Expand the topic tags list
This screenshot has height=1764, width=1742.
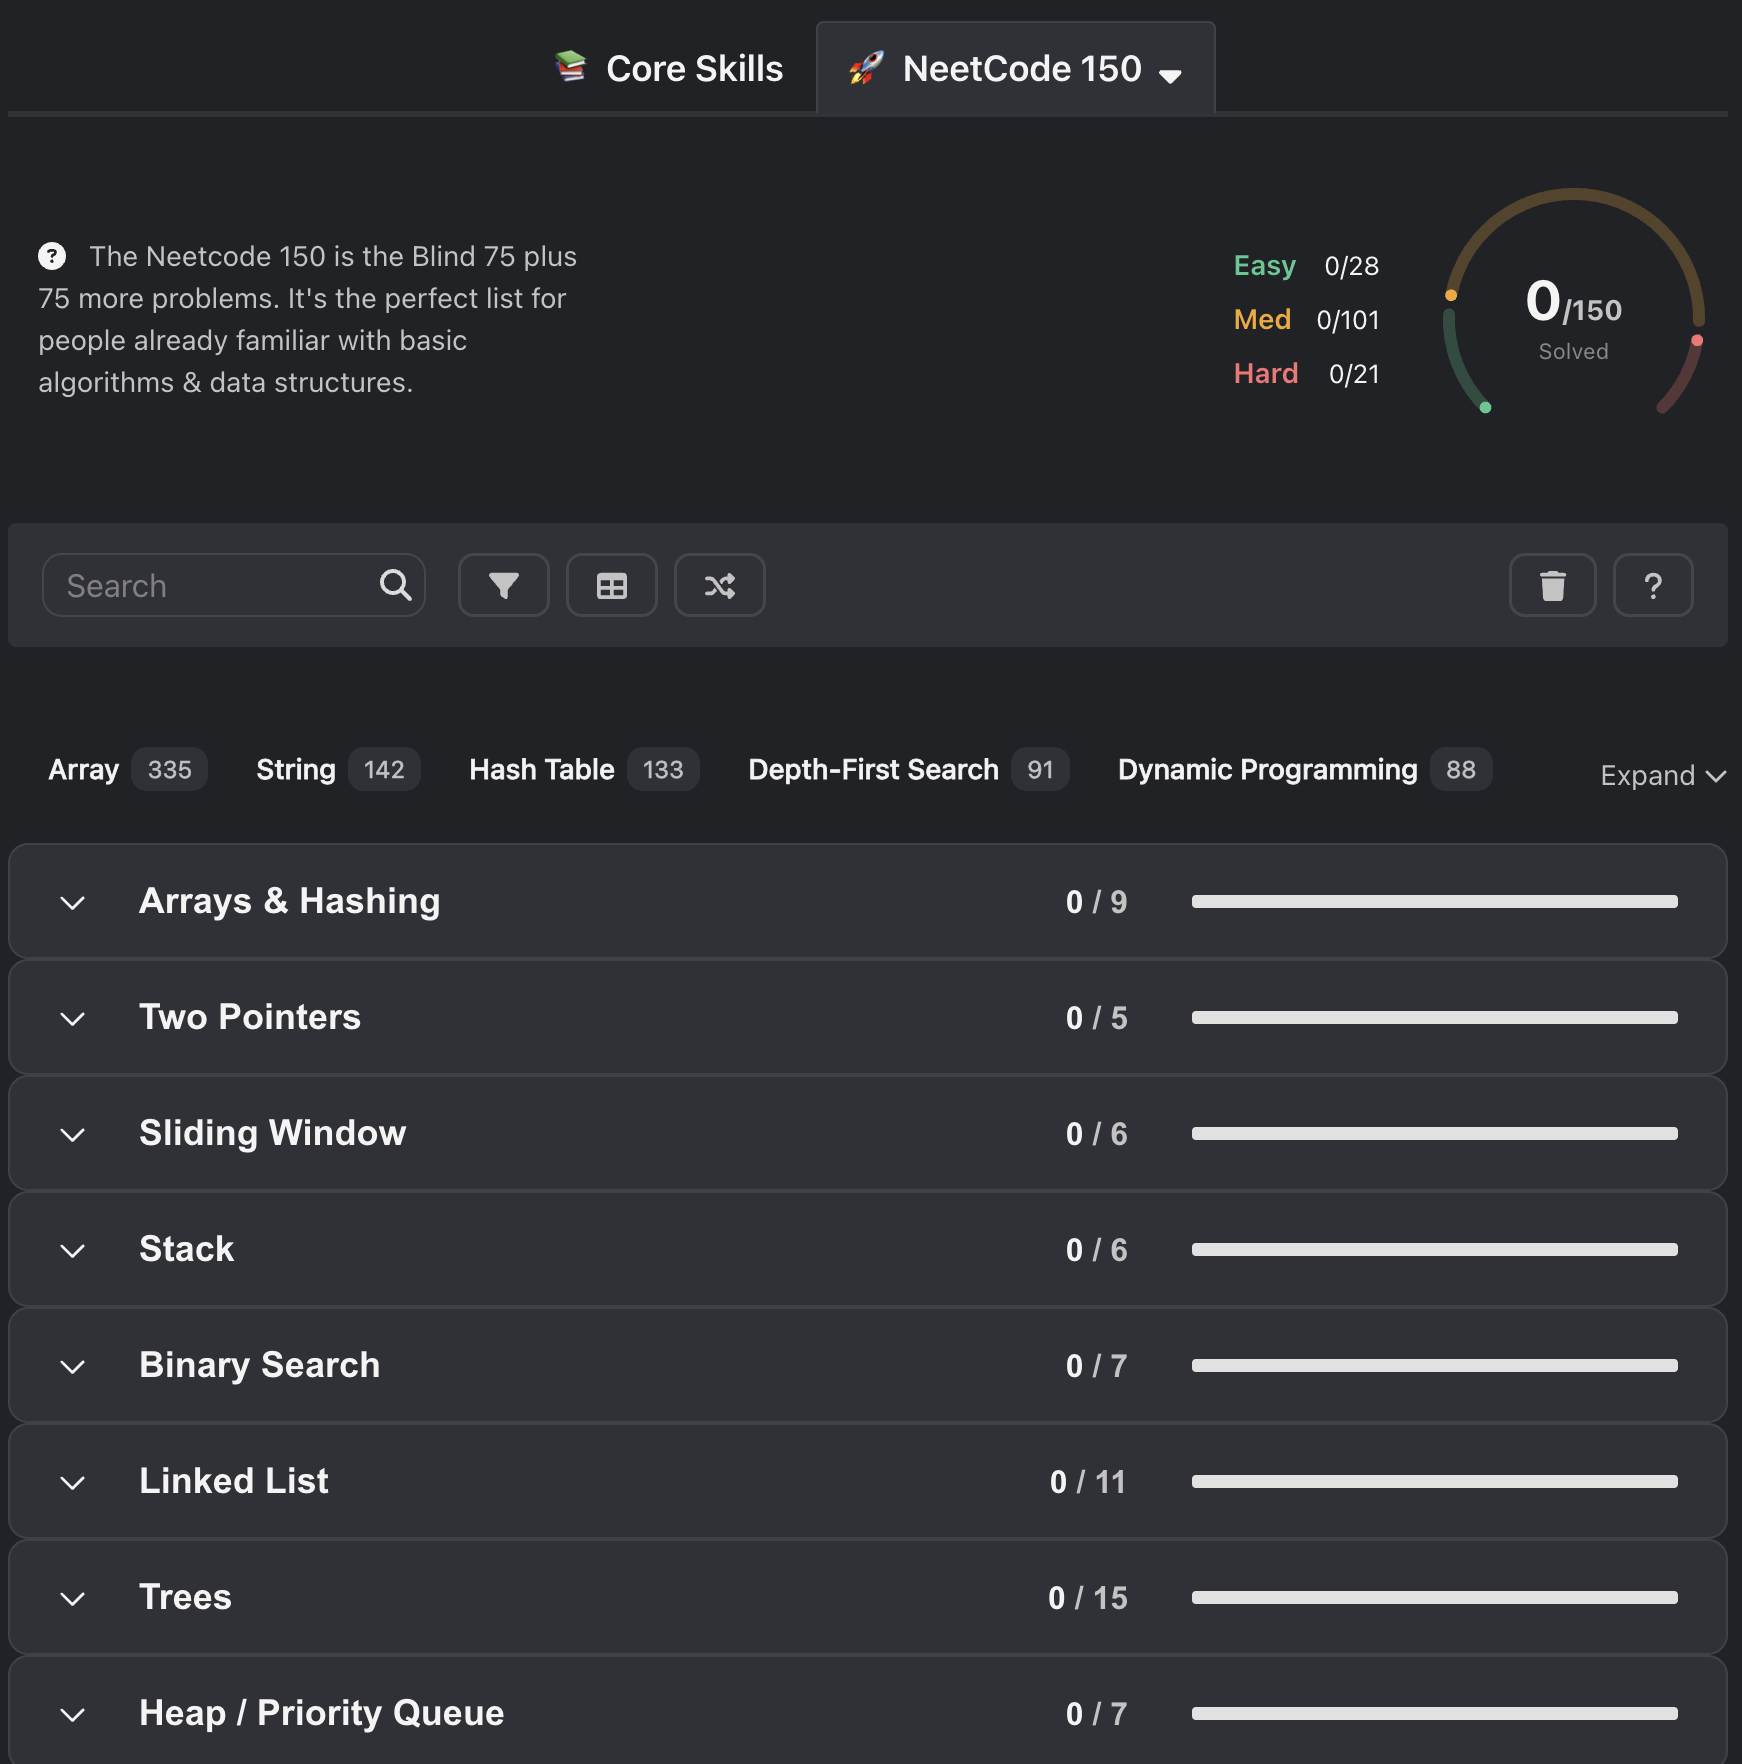[1663, 775]
